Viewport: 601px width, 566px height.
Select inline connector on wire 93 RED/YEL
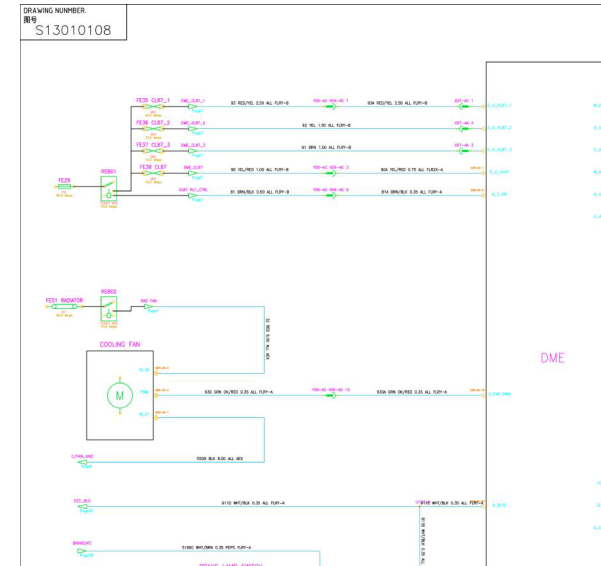point(331,107)
